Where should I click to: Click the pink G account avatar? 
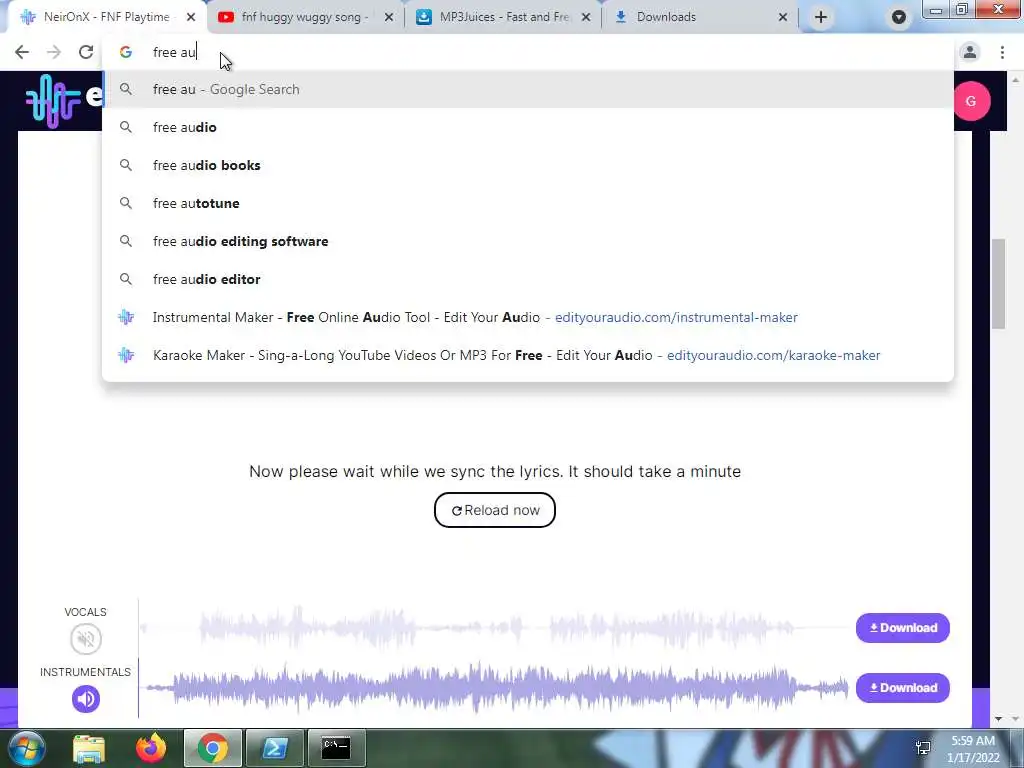pos(971,101)
